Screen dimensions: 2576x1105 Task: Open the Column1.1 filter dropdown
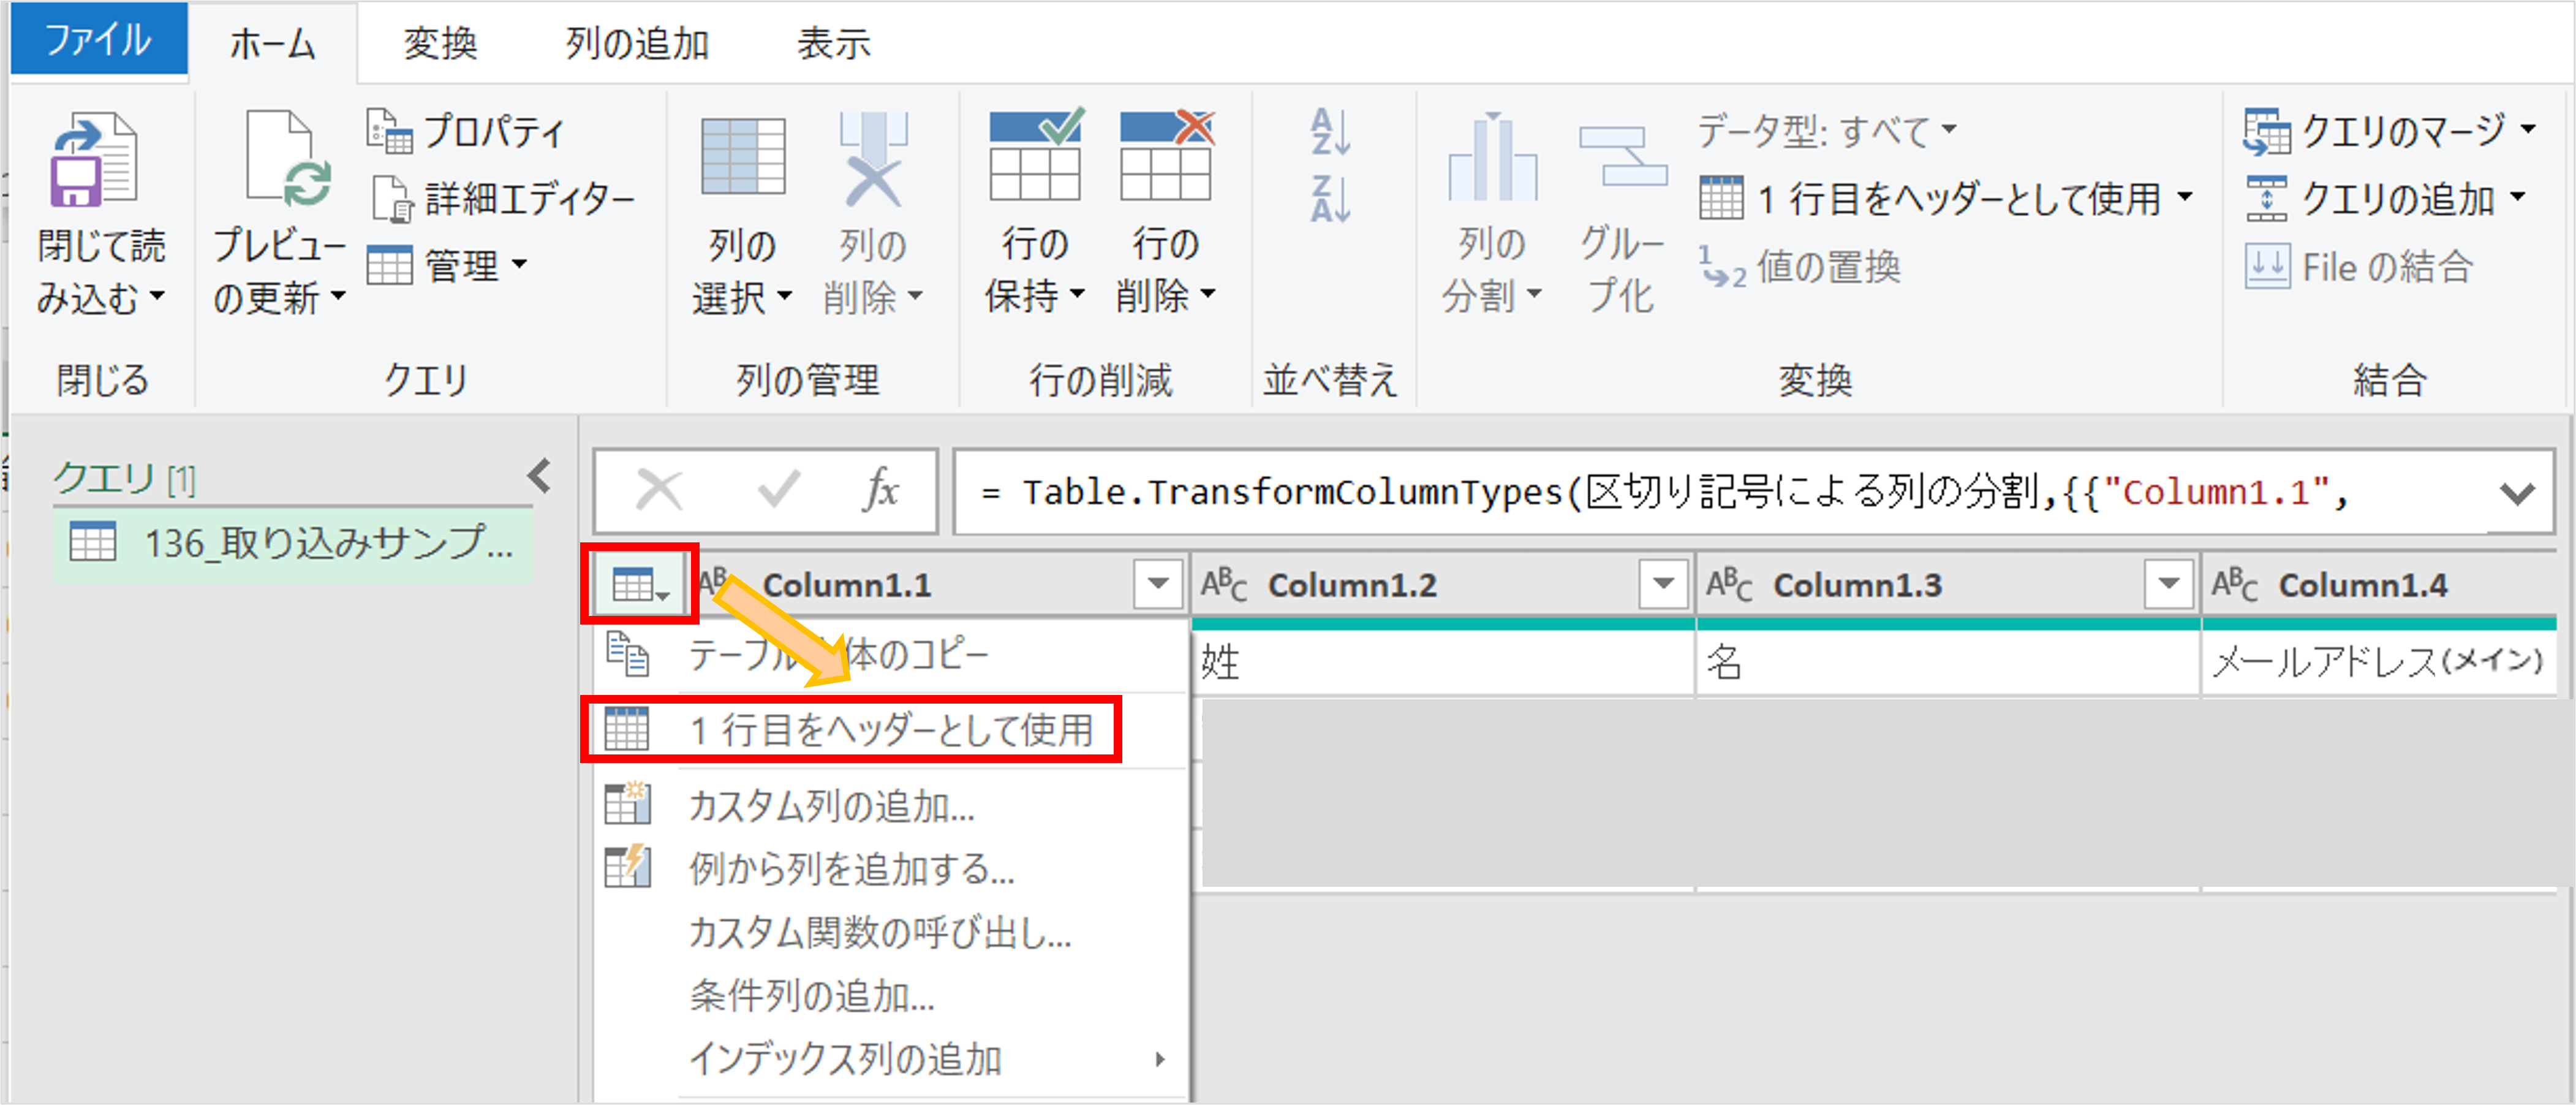coord(1158,583)
